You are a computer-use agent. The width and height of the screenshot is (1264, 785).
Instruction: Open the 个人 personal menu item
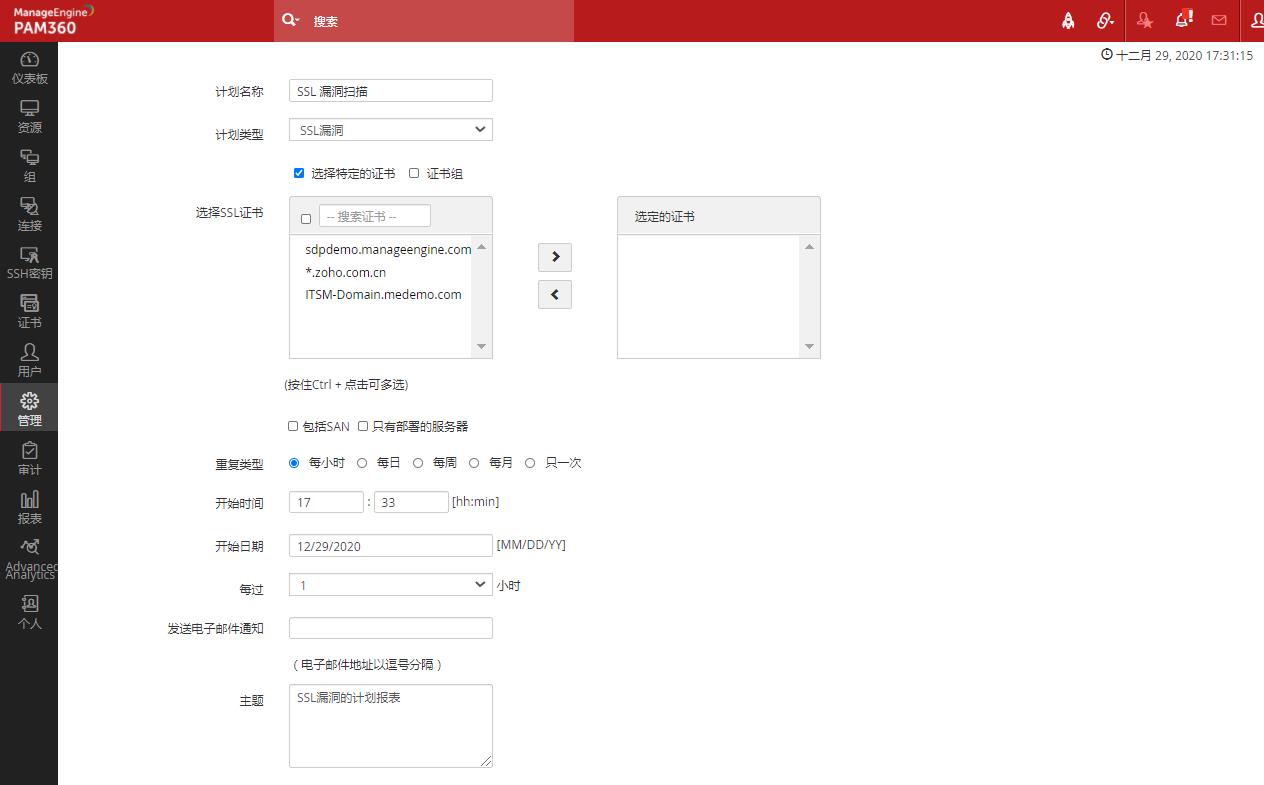29,612
